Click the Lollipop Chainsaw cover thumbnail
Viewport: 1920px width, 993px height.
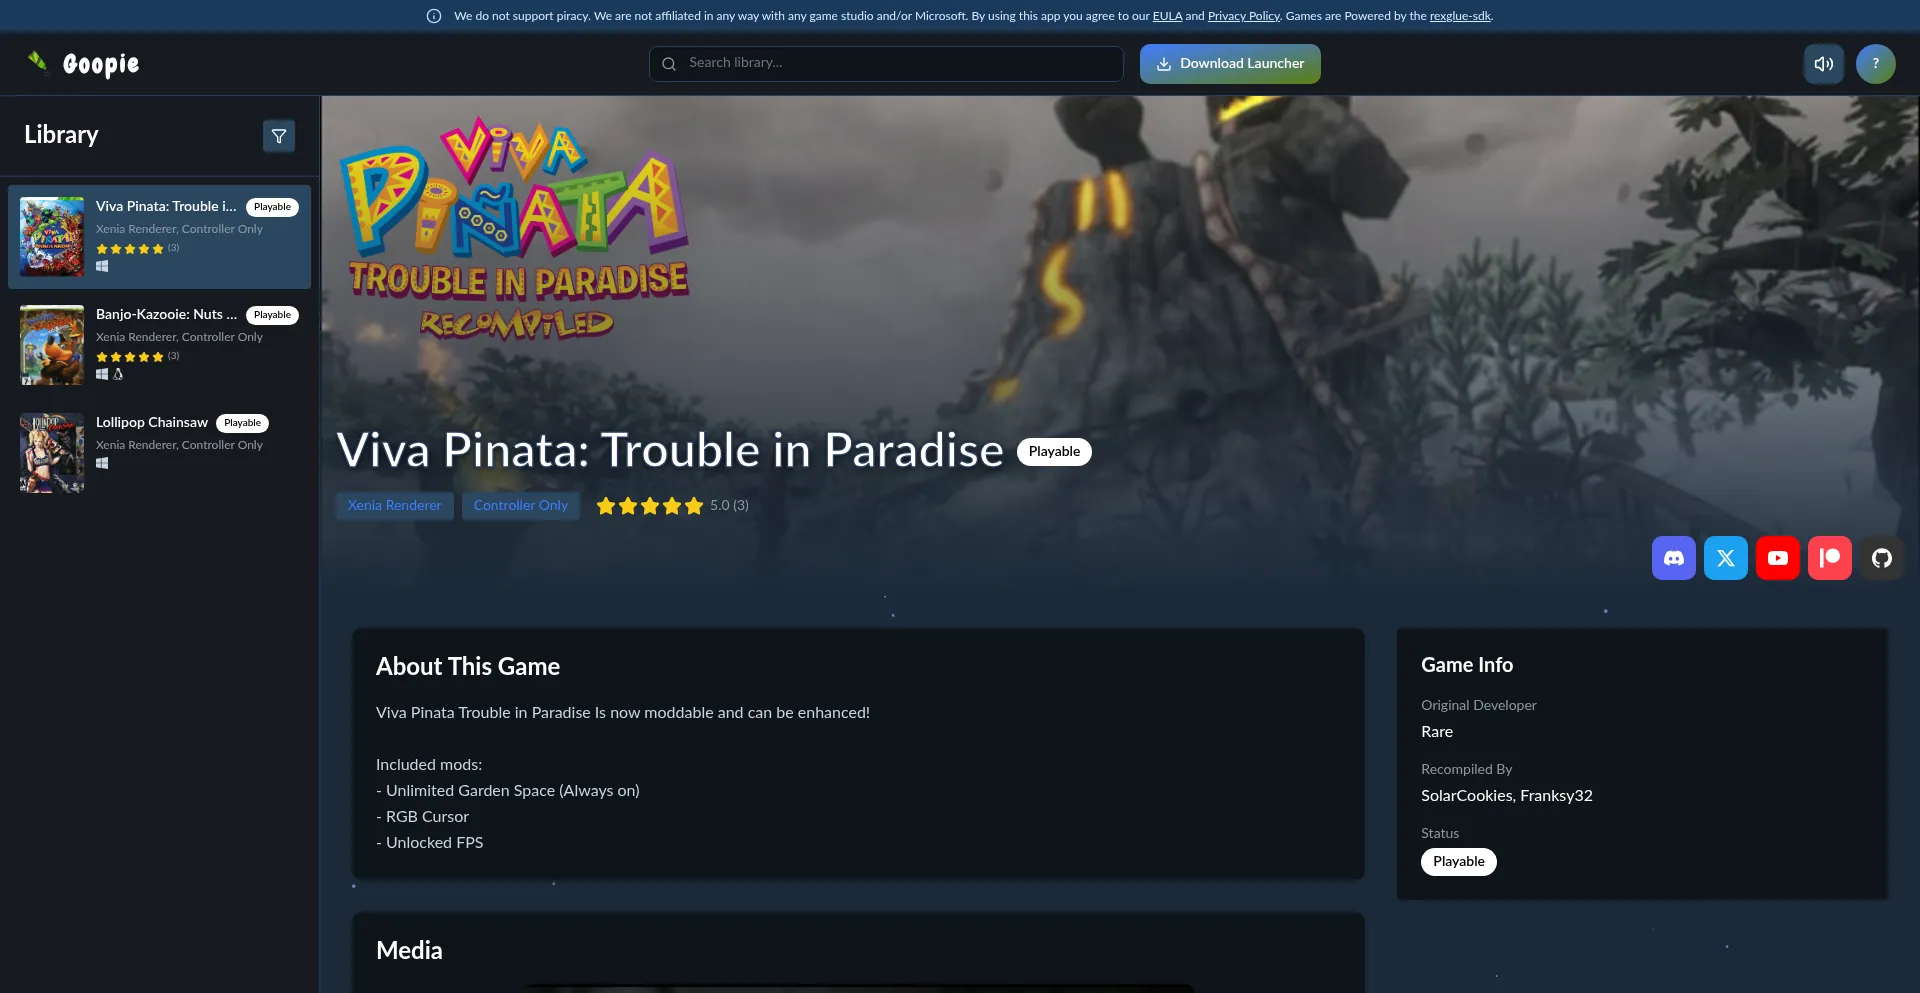pyautogui.click(x=52, y=453)
